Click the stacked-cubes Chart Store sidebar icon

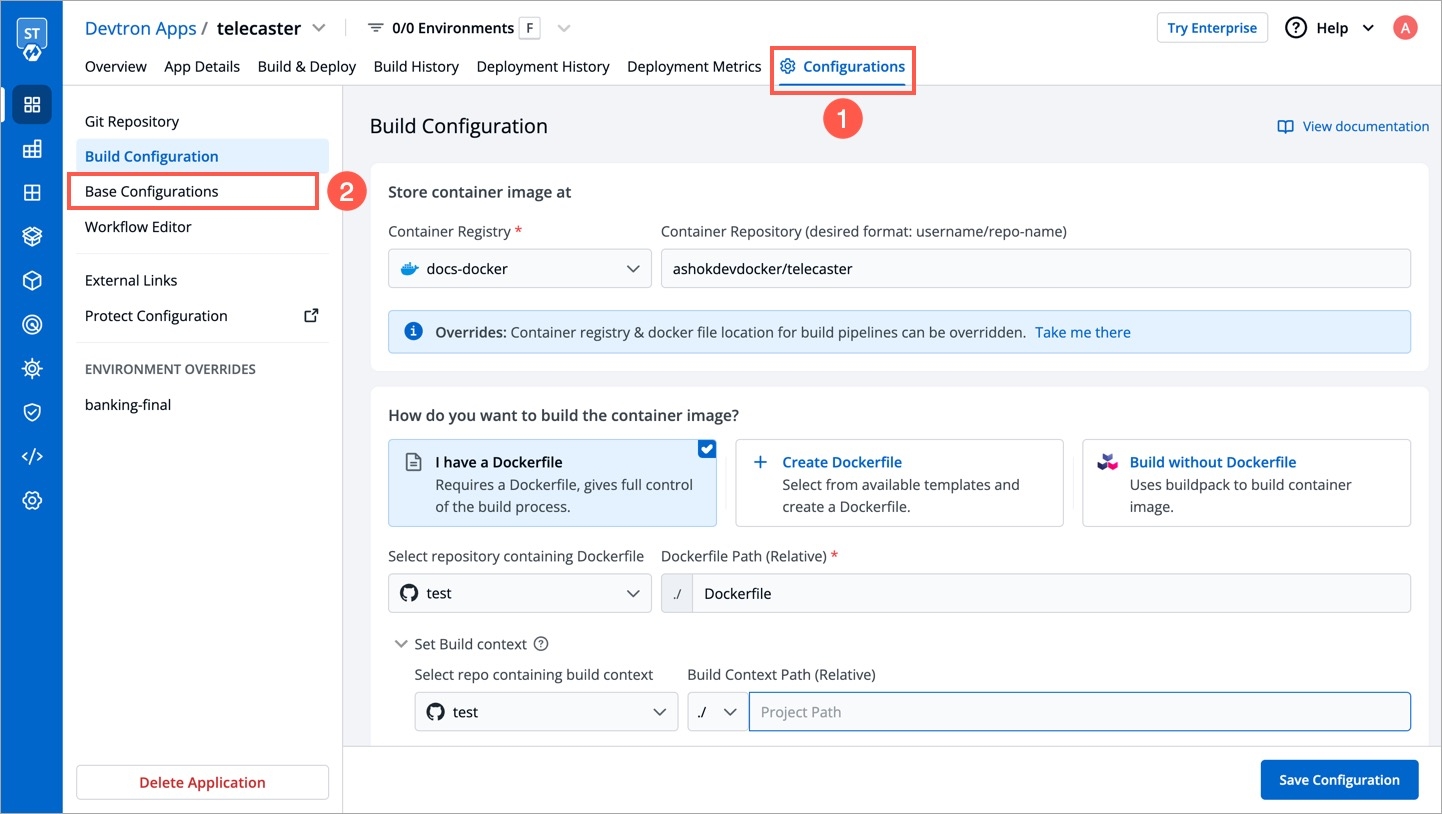32,237
